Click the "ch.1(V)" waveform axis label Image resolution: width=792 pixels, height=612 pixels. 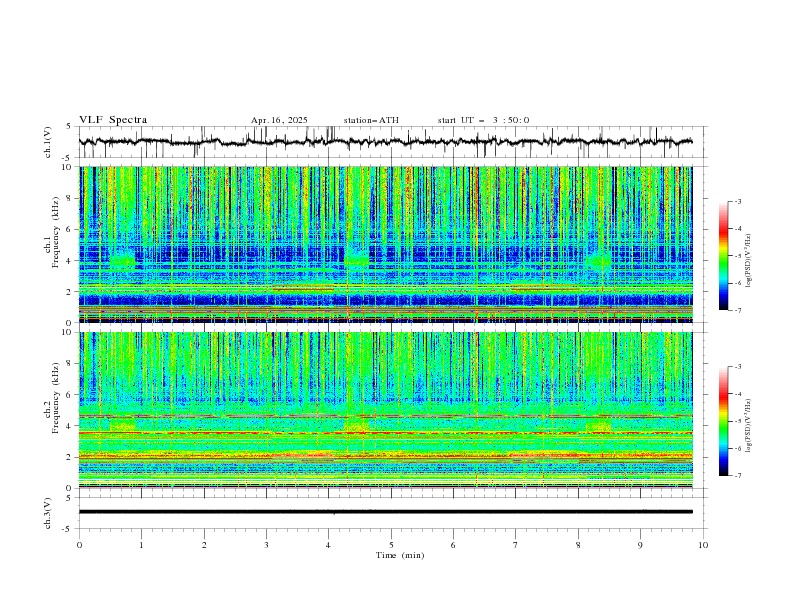point(48,142)
